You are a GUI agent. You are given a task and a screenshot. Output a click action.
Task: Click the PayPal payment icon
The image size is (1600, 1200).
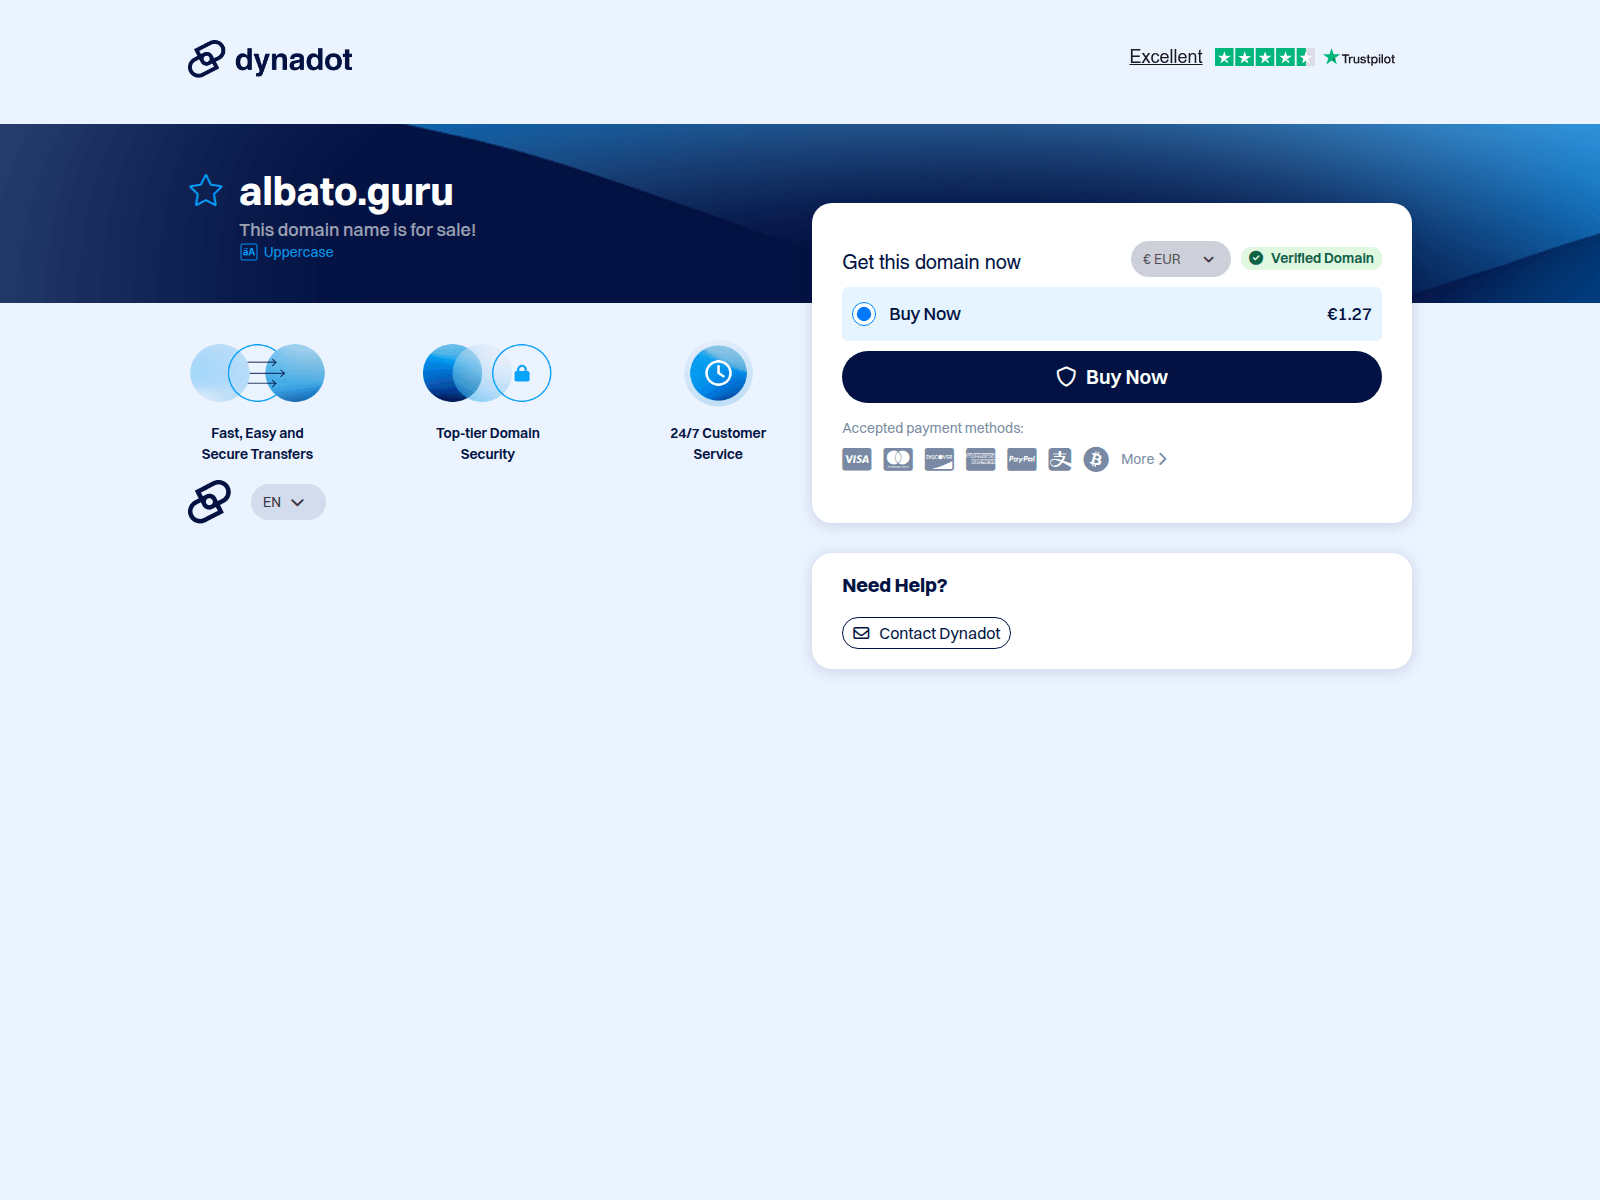[x=1020, y=459]
